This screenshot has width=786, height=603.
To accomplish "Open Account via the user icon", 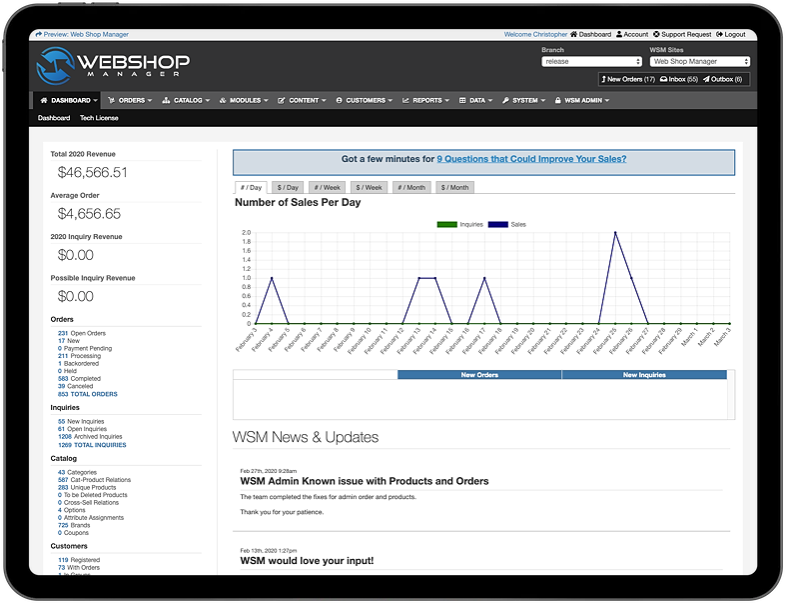I will pos(619,35).
